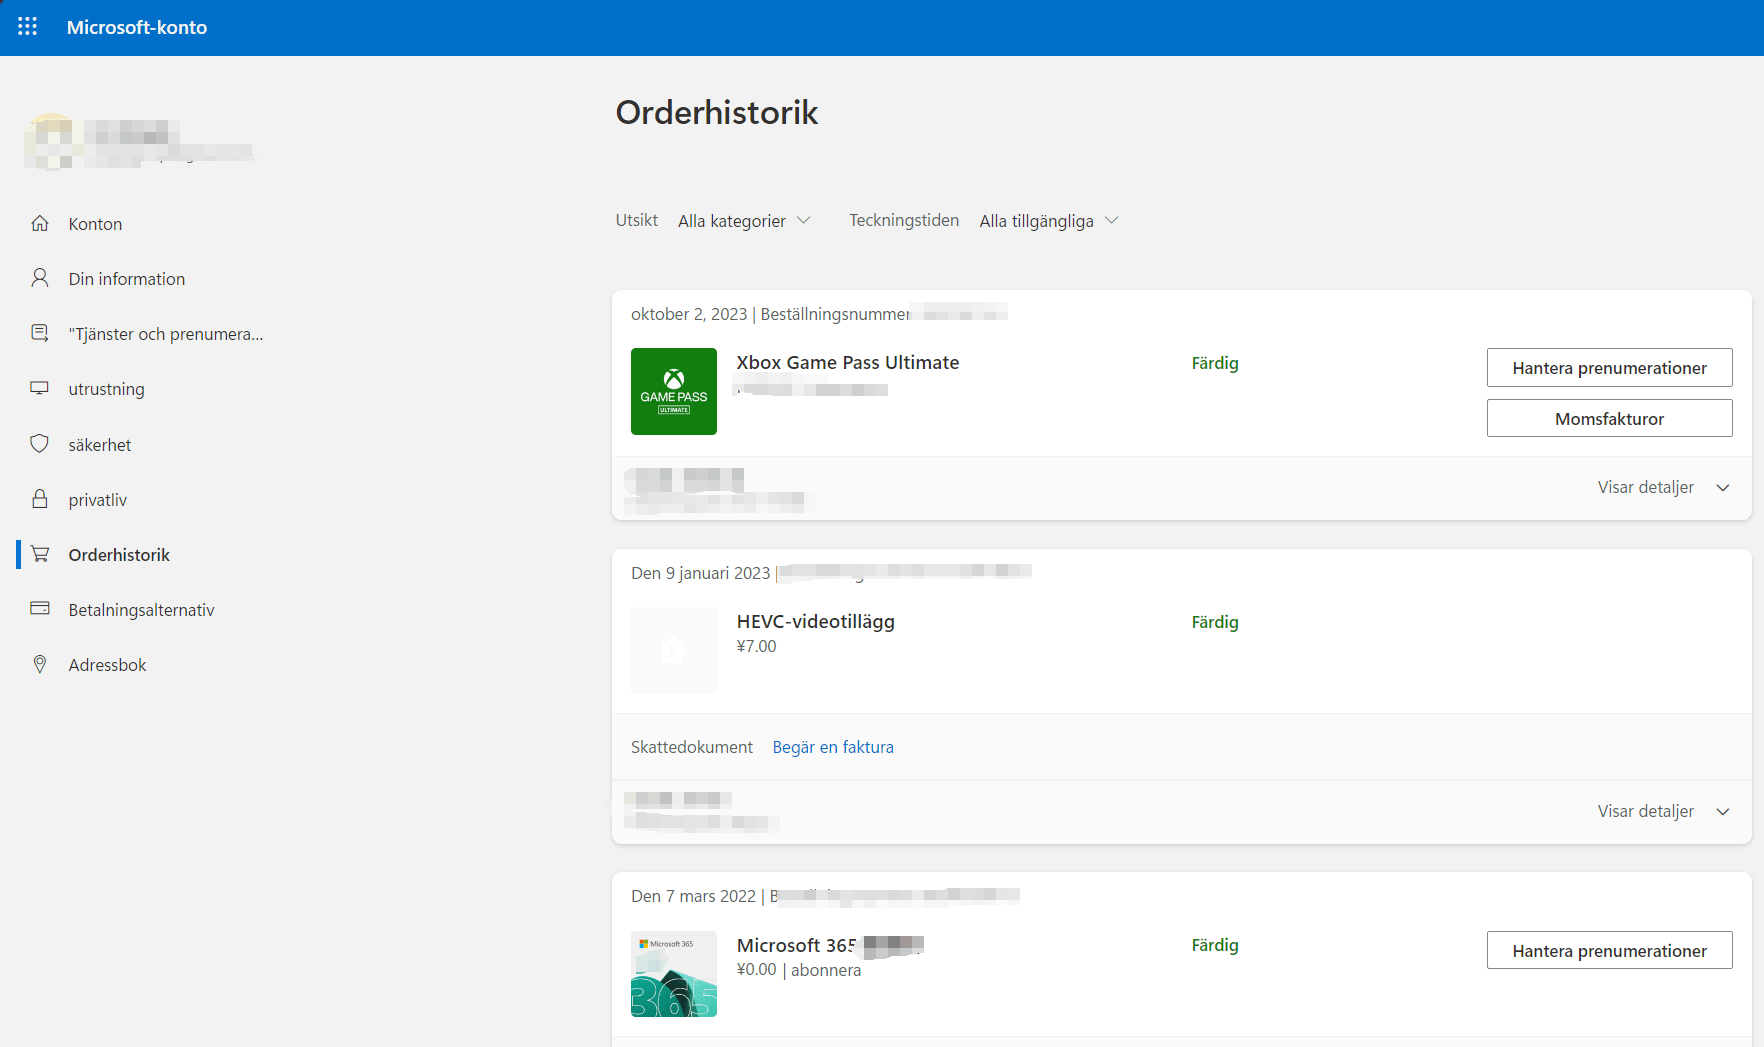Click the Din information person icon
The height and width of the screenshot is (1047, 1764).
(x=40, y=278)
